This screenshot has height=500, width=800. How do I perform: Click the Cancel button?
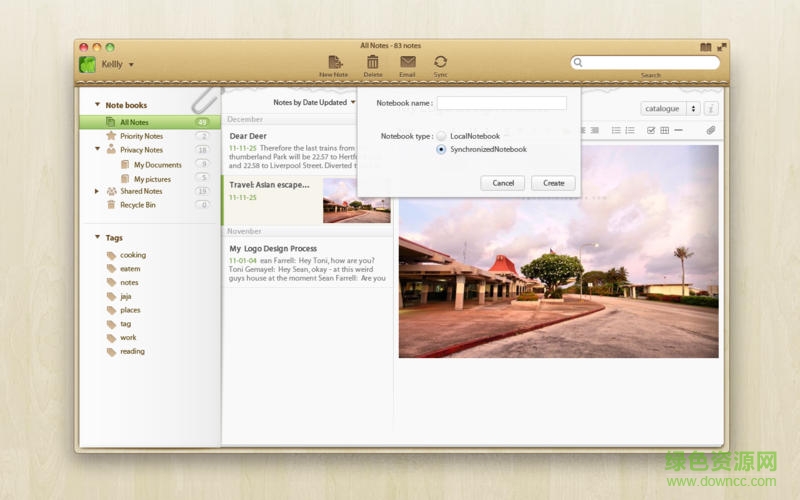(503, 183)
